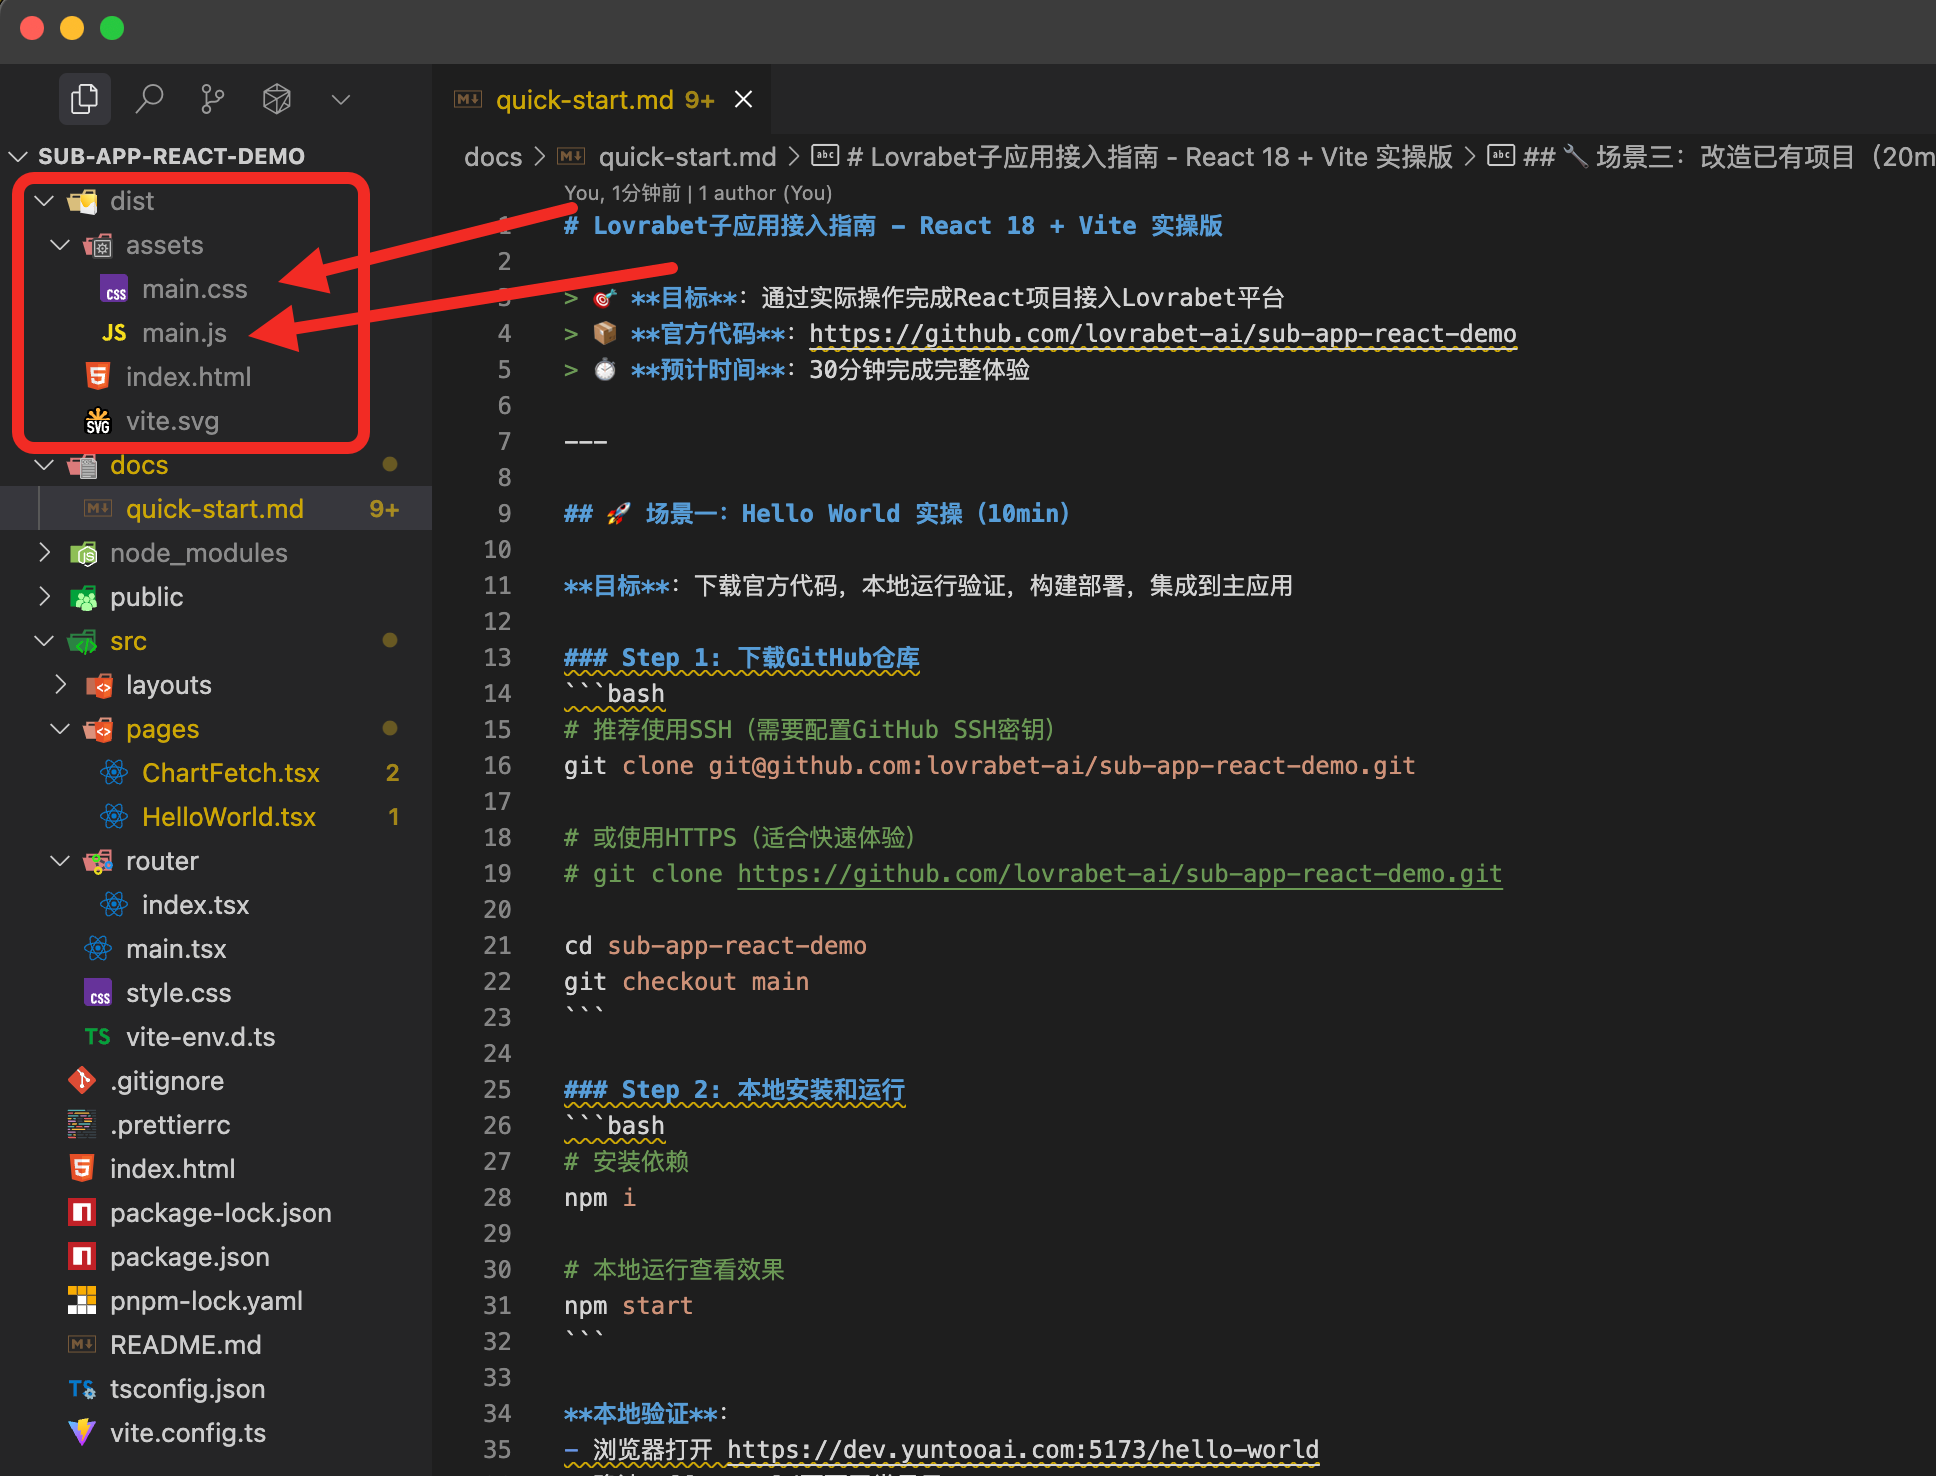The image size is (1936, 1476).
Task: Expand the node_modules folder
Action: [44, 553]
